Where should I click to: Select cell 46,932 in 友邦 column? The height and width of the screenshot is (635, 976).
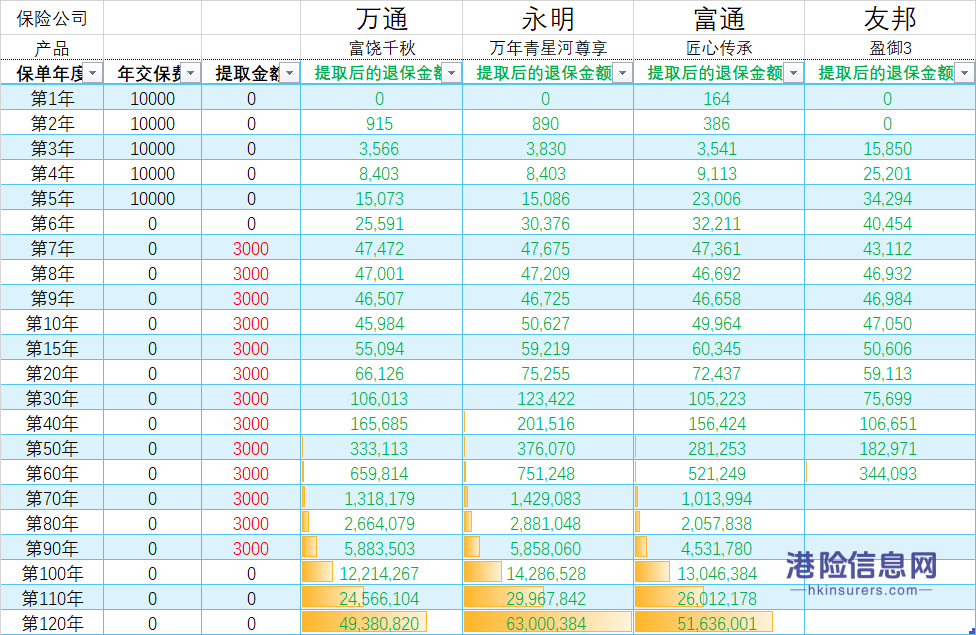(889, 273)
